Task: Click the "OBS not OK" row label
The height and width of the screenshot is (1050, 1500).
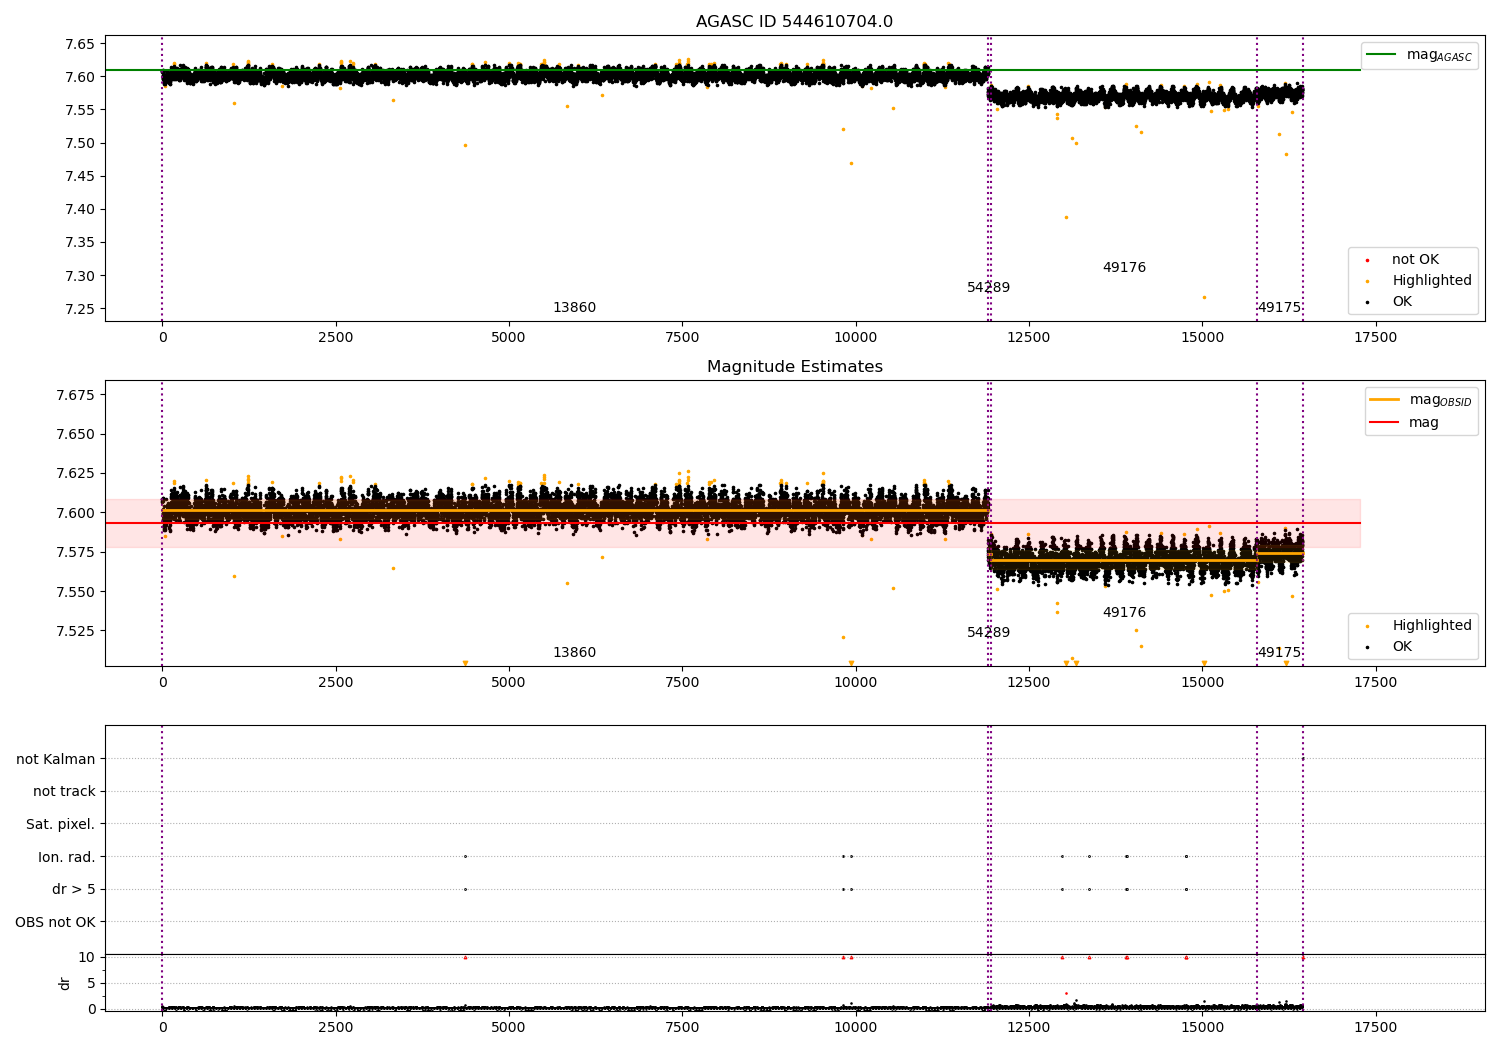Action: click(56, 922)
